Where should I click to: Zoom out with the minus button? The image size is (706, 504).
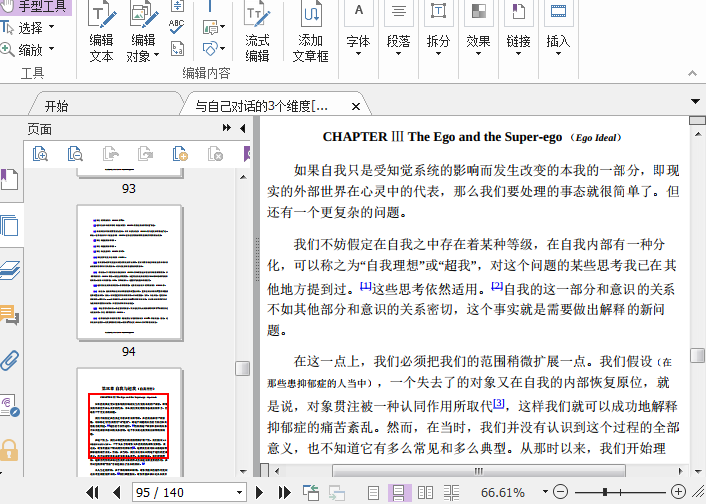coord(560,492)
